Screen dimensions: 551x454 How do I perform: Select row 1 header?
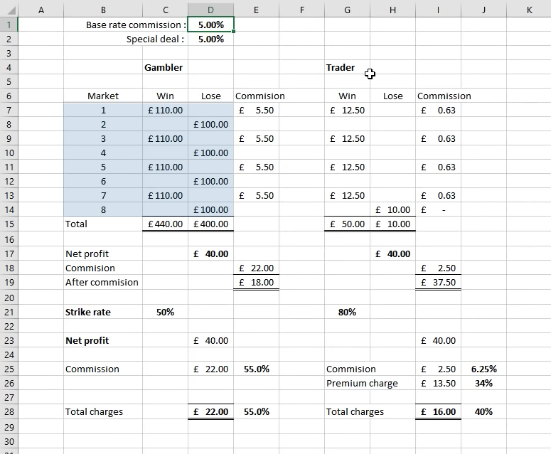coord(9,25)
